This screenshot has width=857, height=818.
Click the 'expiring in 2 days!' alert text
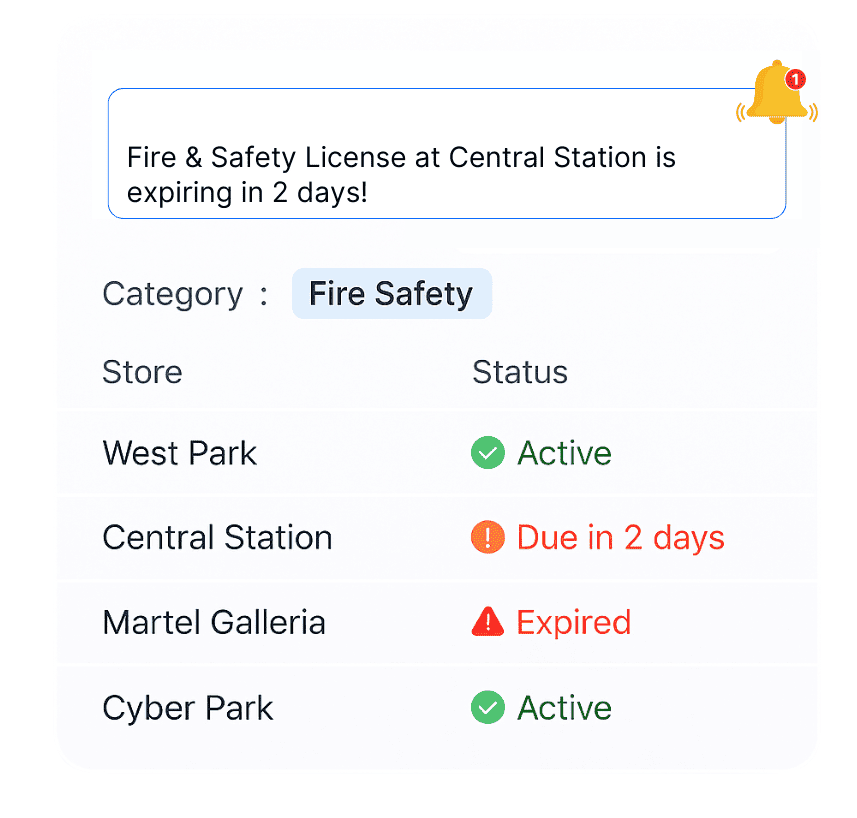247,193
